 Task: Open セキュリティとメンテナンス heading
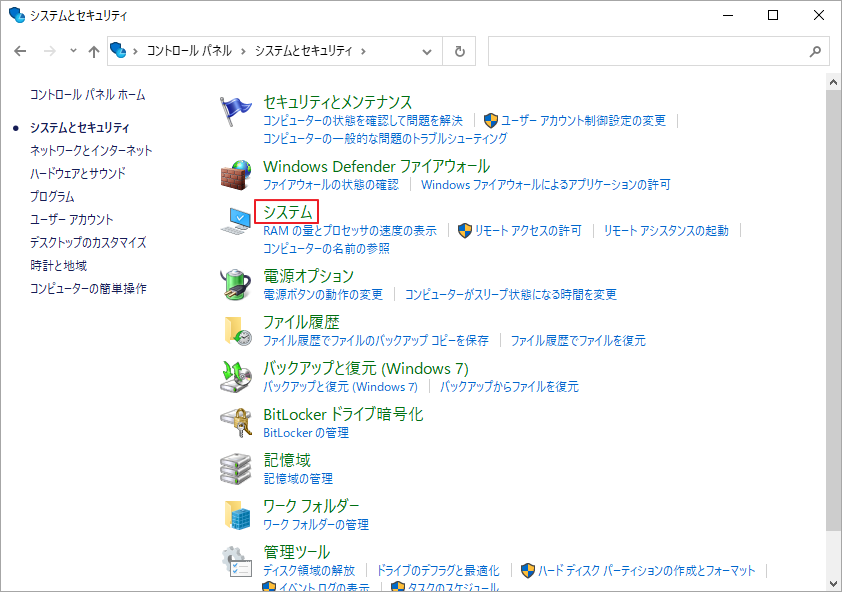(337, 102)
